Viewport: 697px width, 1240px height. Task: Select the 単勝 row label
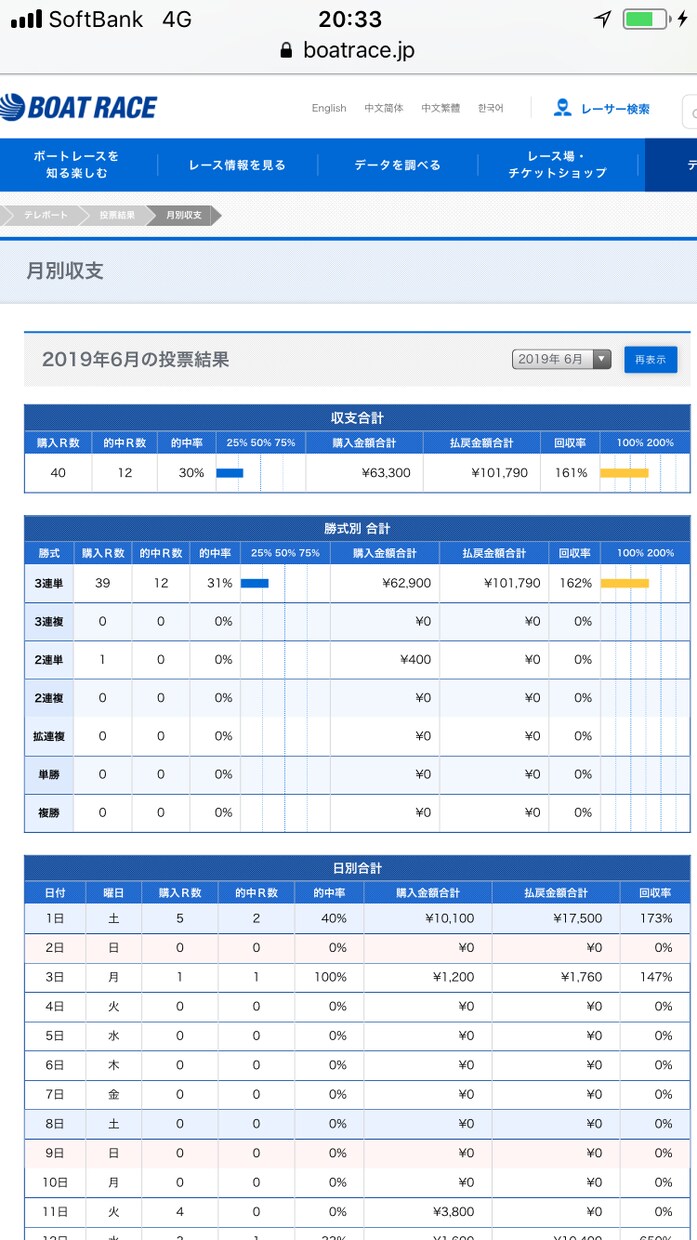[49, 774]
